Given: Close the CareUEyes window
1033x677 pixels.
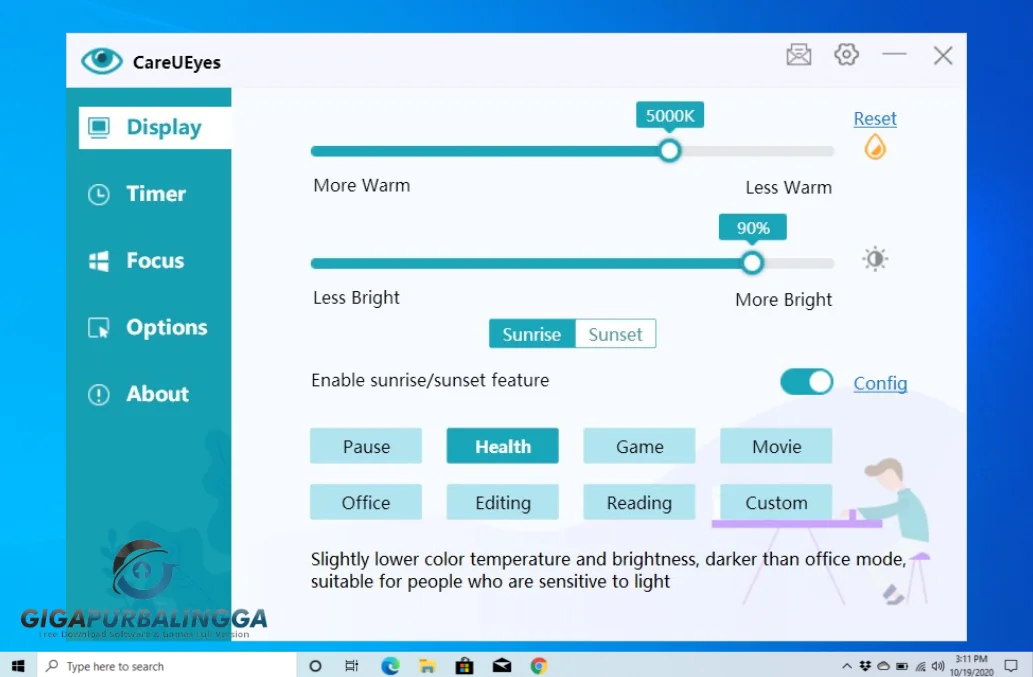Looking at the screenshot, I should (943, 55).
